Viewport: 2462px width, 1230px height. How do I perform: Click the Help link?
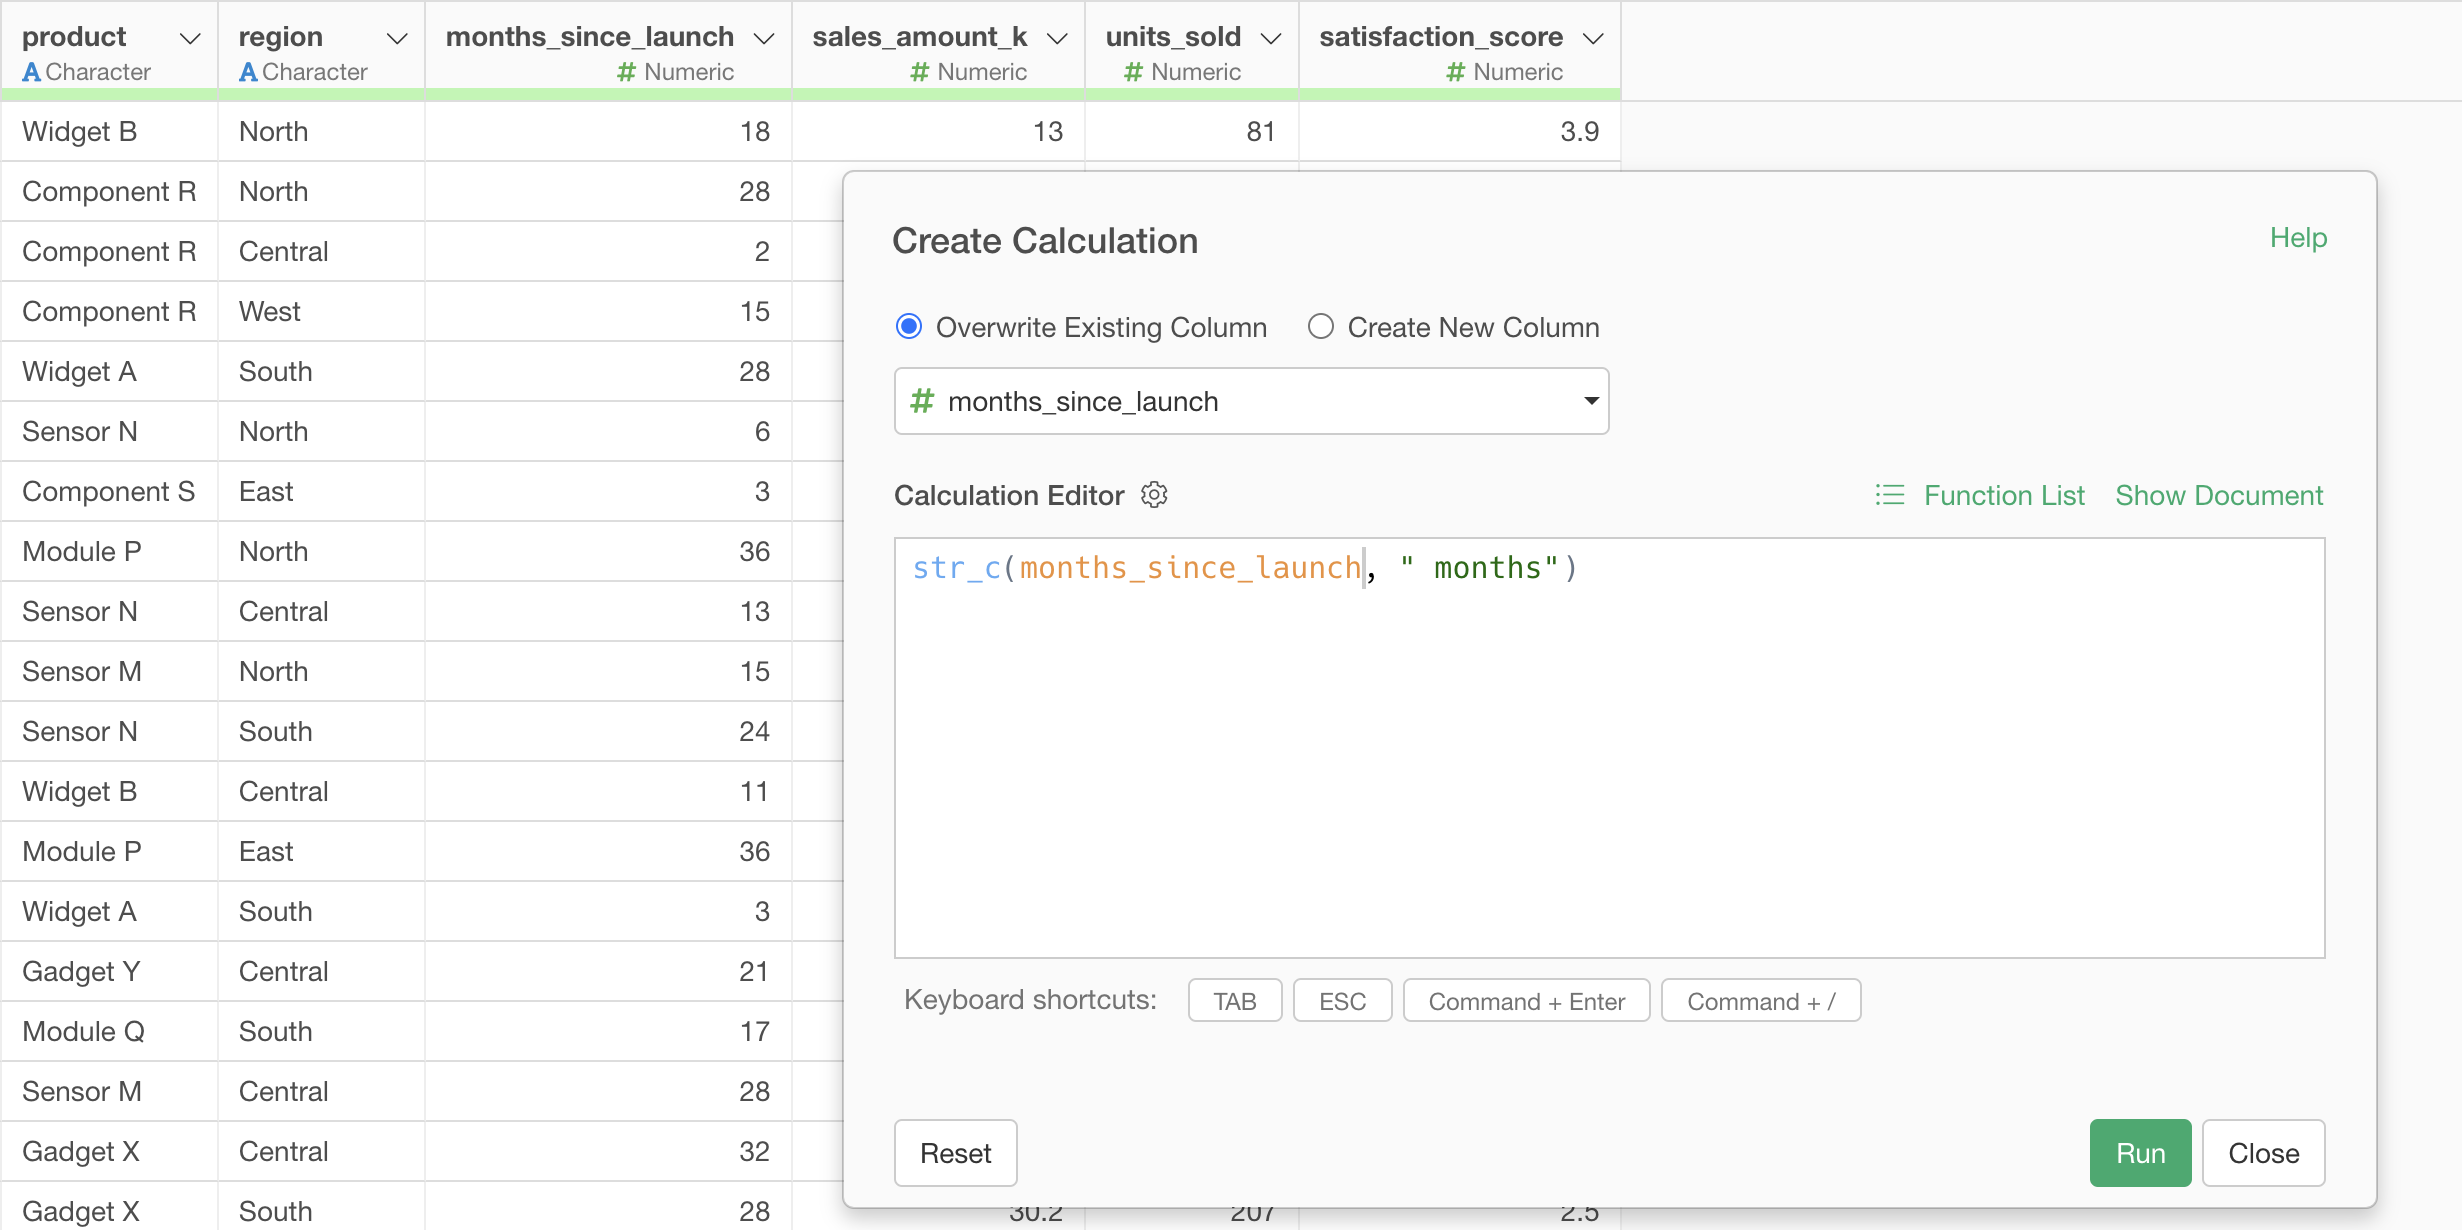[x=2297, y=238]
